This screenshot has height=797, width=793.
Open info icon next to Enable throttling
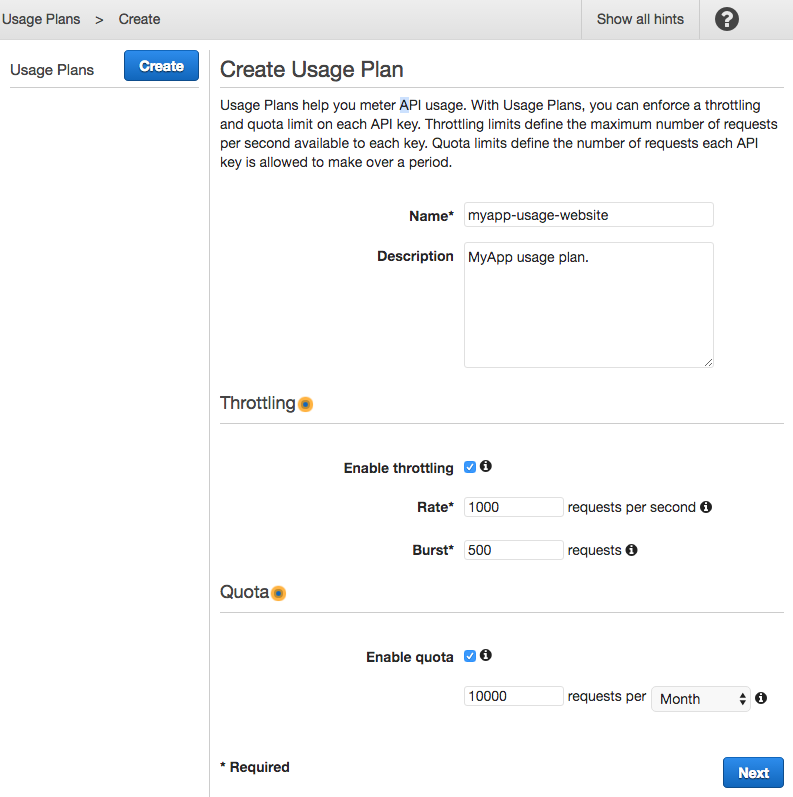tap(485, 466)
